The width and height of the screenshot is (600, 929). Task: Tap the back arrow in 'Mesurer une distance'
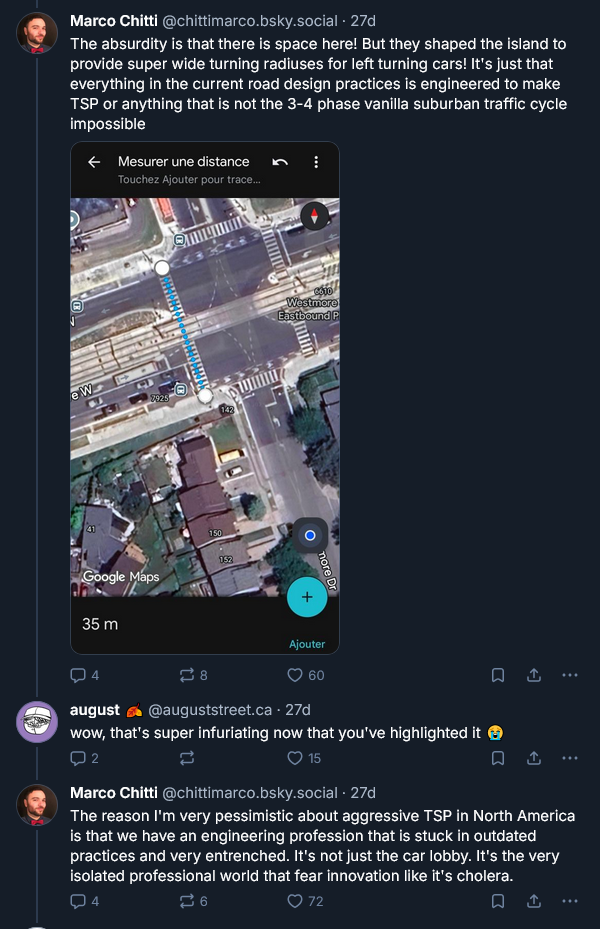[x=94, y=160]
